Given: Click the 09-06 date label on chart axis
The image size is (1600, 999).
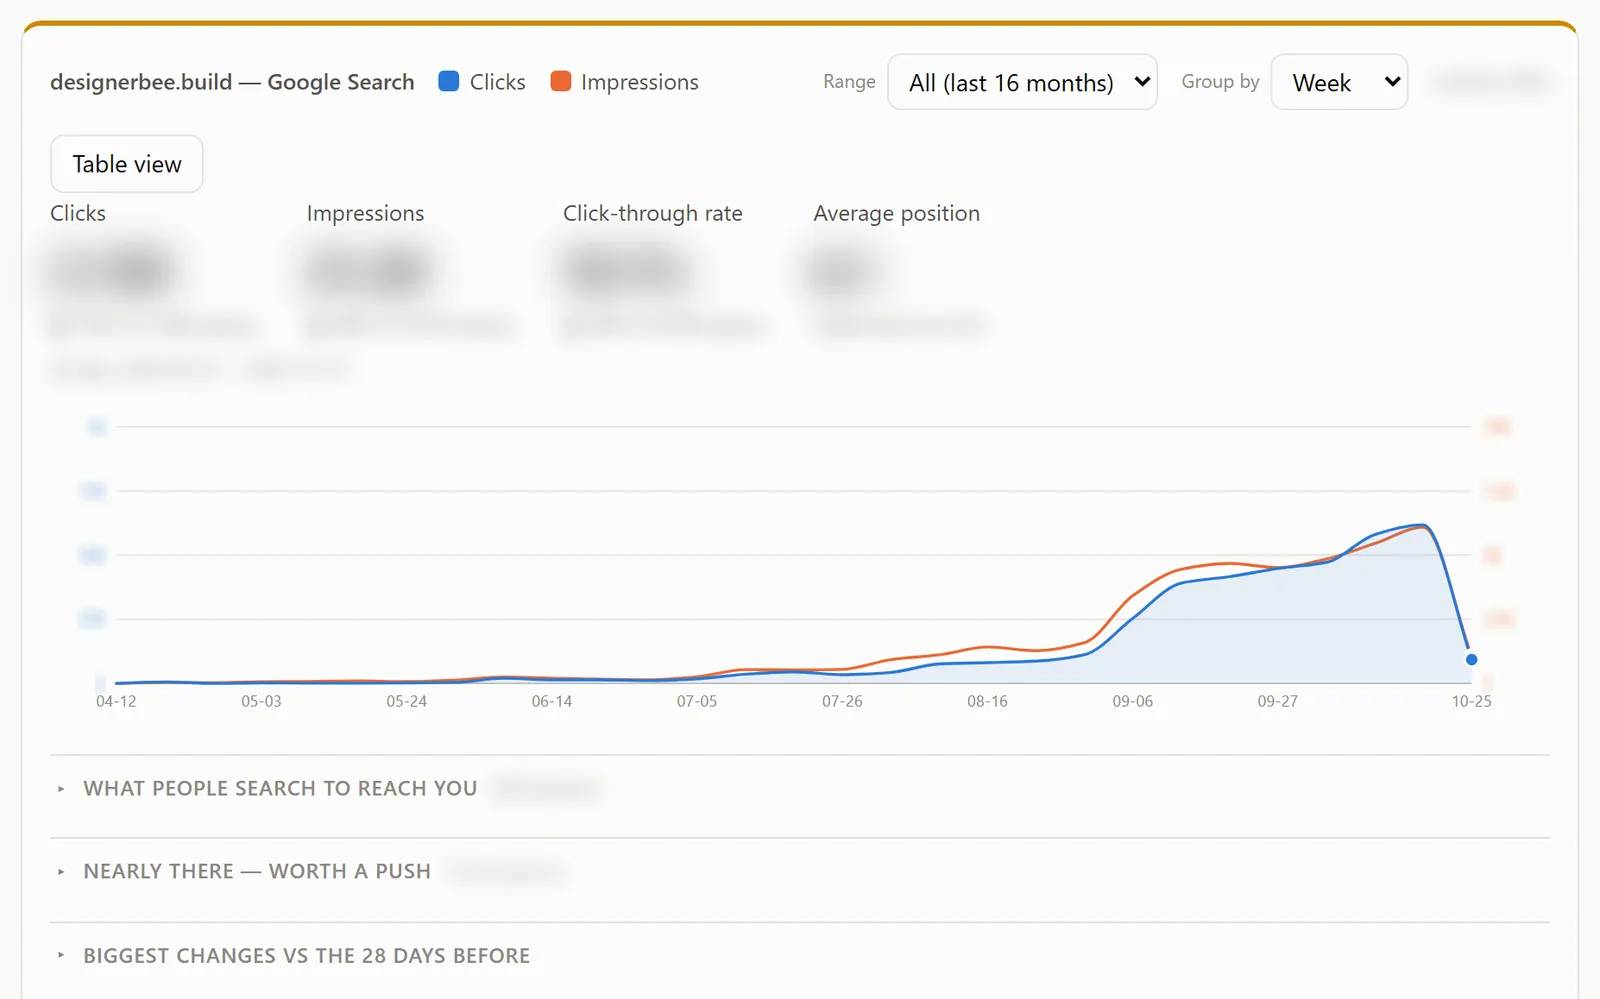Looking at the screenshot, I should click(x=1132, y=701).
